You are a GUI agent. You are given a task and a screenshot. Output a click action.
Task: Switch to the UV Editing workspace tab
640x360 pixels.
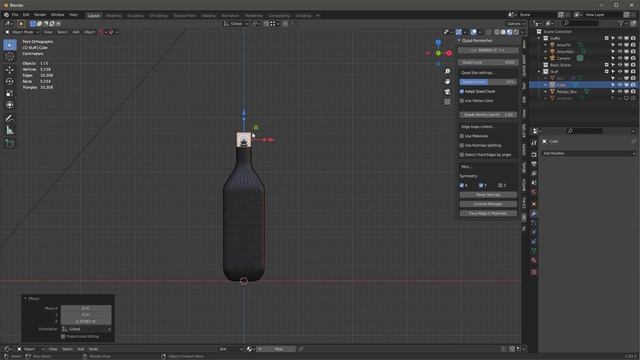coord(158,16)
